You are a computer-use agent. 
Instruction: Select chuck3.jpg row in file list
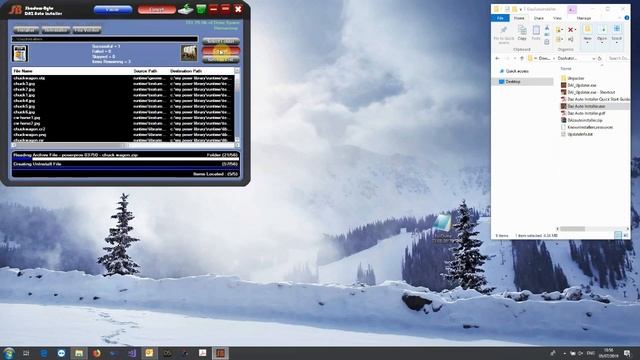point(123,84)
